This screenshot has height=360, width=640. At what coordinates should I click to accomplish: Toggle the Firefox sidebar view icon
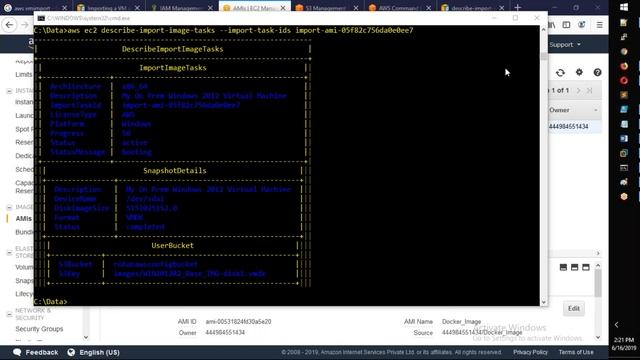567,25
